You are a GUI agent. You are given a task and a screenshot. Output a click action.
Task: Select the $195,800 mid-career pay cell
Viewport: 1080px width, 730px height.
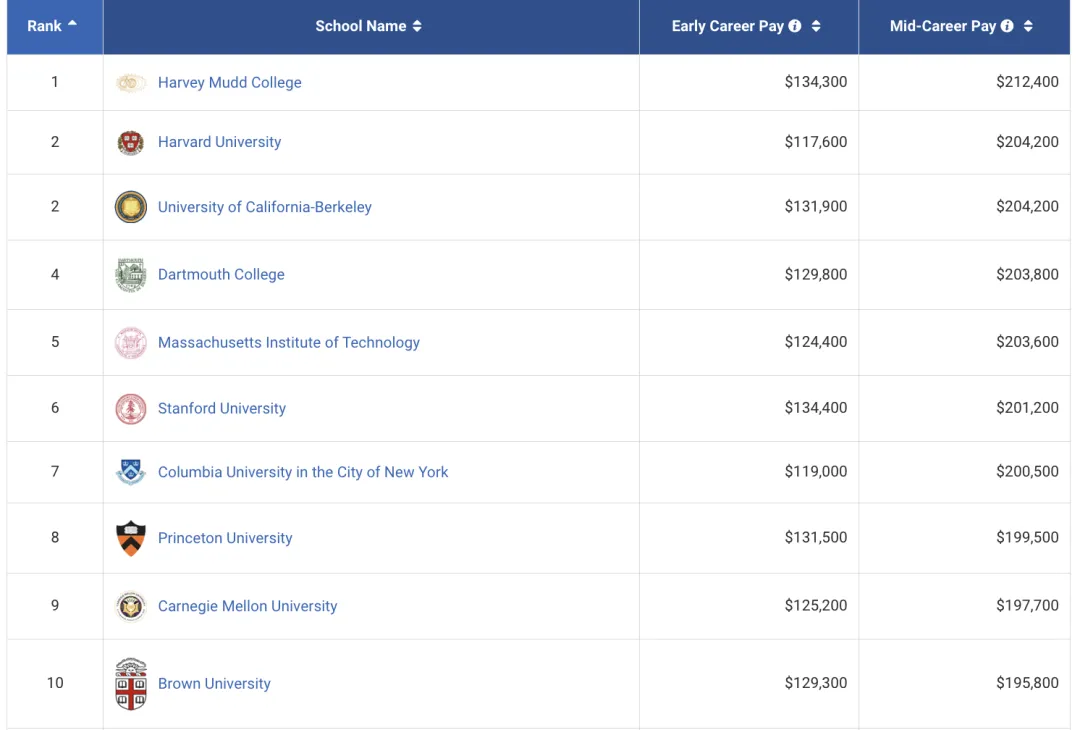coord(964,683)
